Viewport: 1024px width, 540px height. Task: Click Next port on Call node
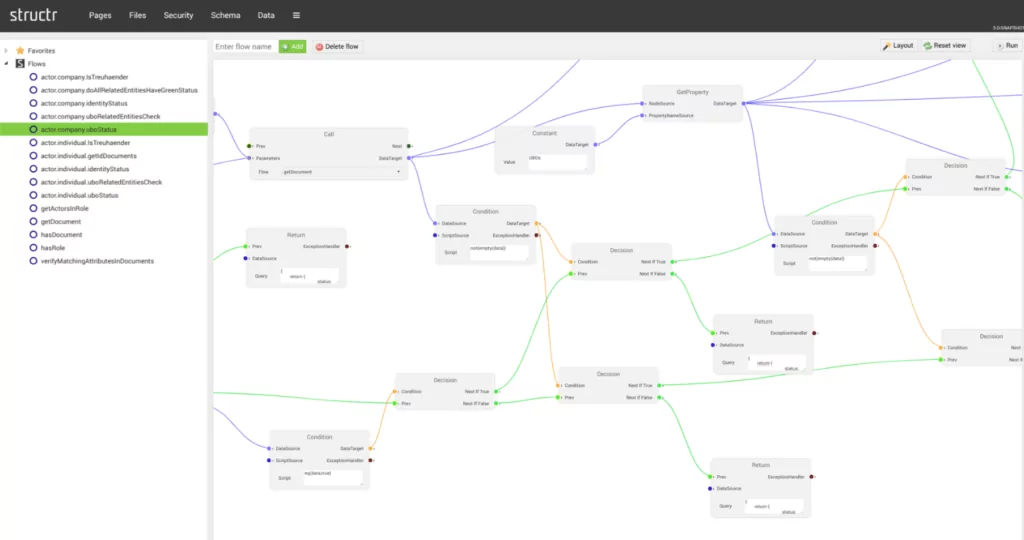tap(409, 146)
